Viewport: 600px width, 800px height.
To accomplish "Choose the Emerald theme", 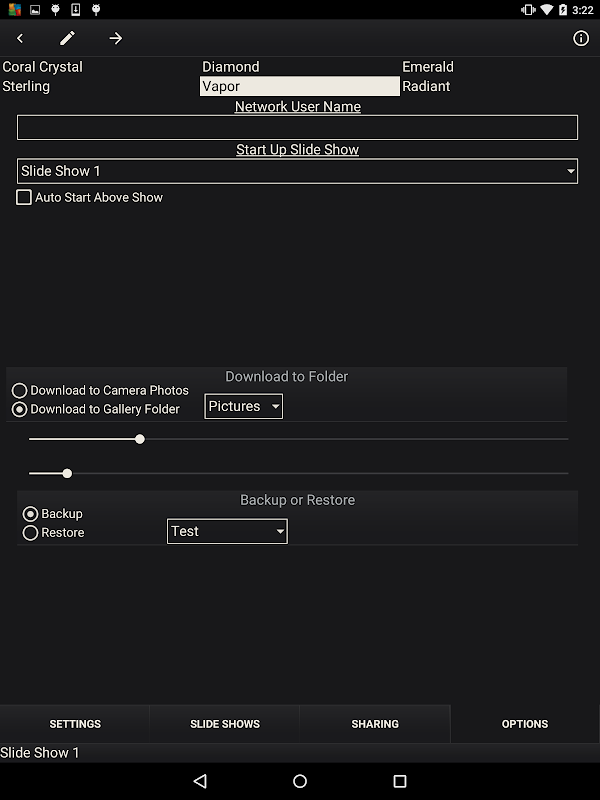I will [x=428, y=67].
